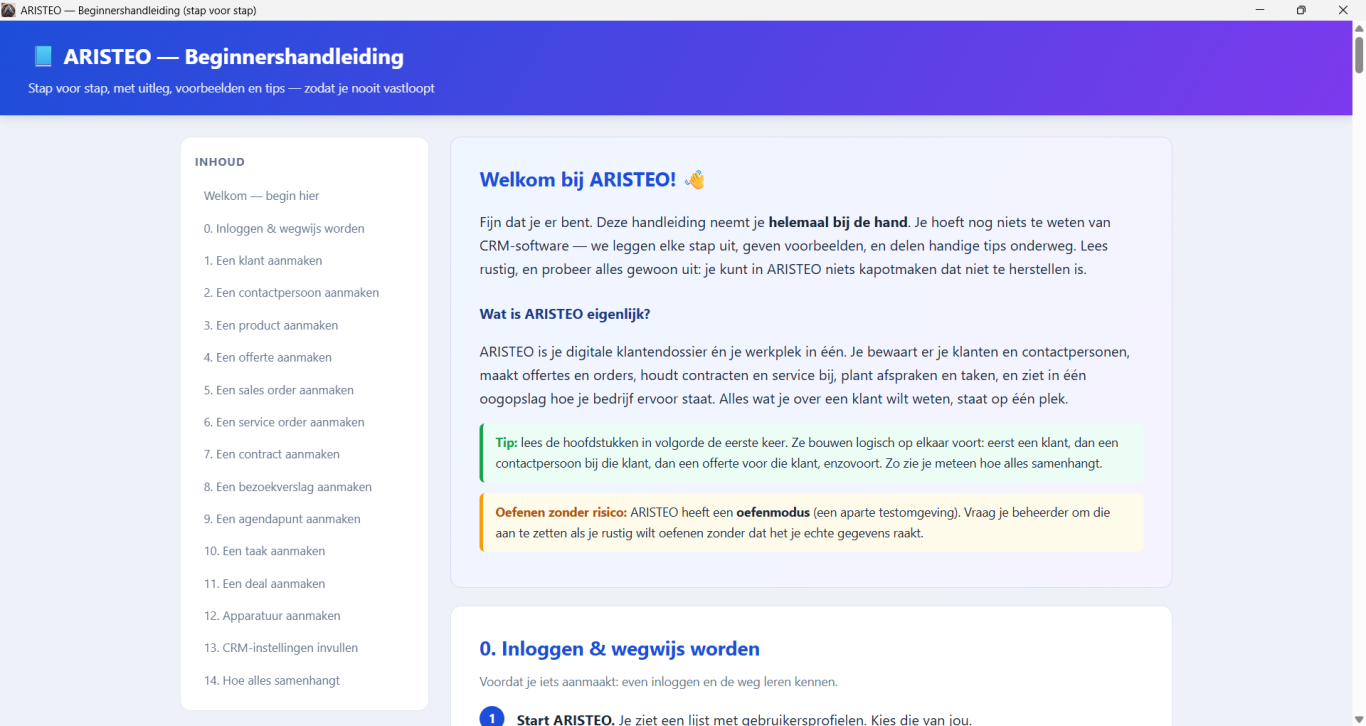This screenshot has width=1366, height=726.
Task: Click the 'Start ARISTEO.' step text
Action: click(x=565, y=719)
